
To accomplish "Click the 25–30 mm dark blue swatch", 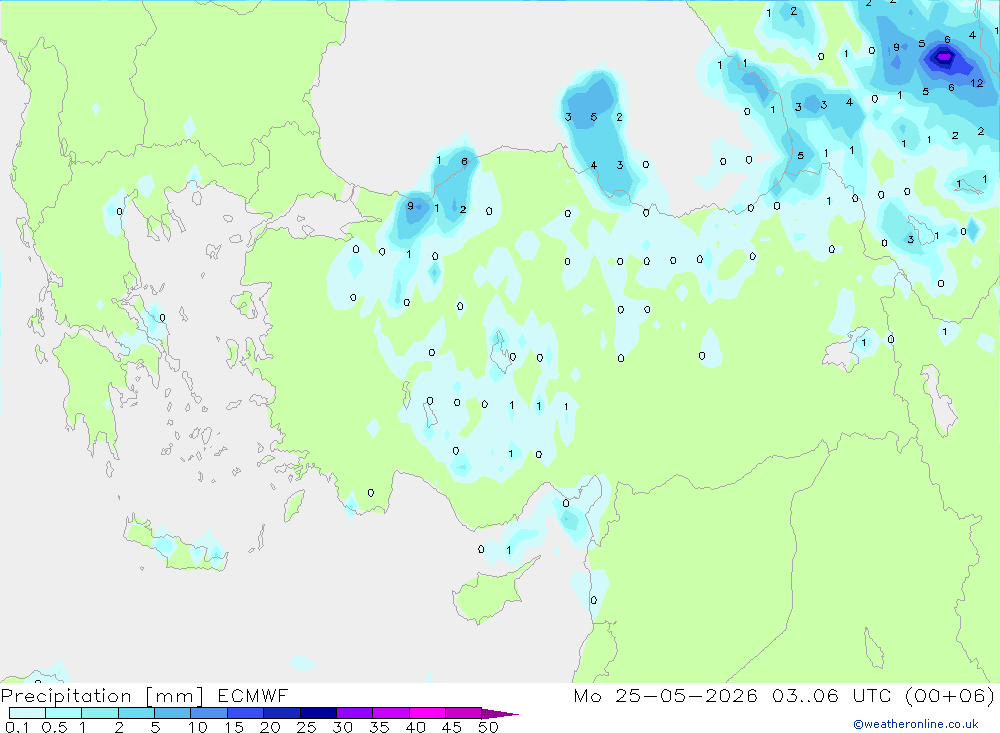I will click(x=318, y=713).
